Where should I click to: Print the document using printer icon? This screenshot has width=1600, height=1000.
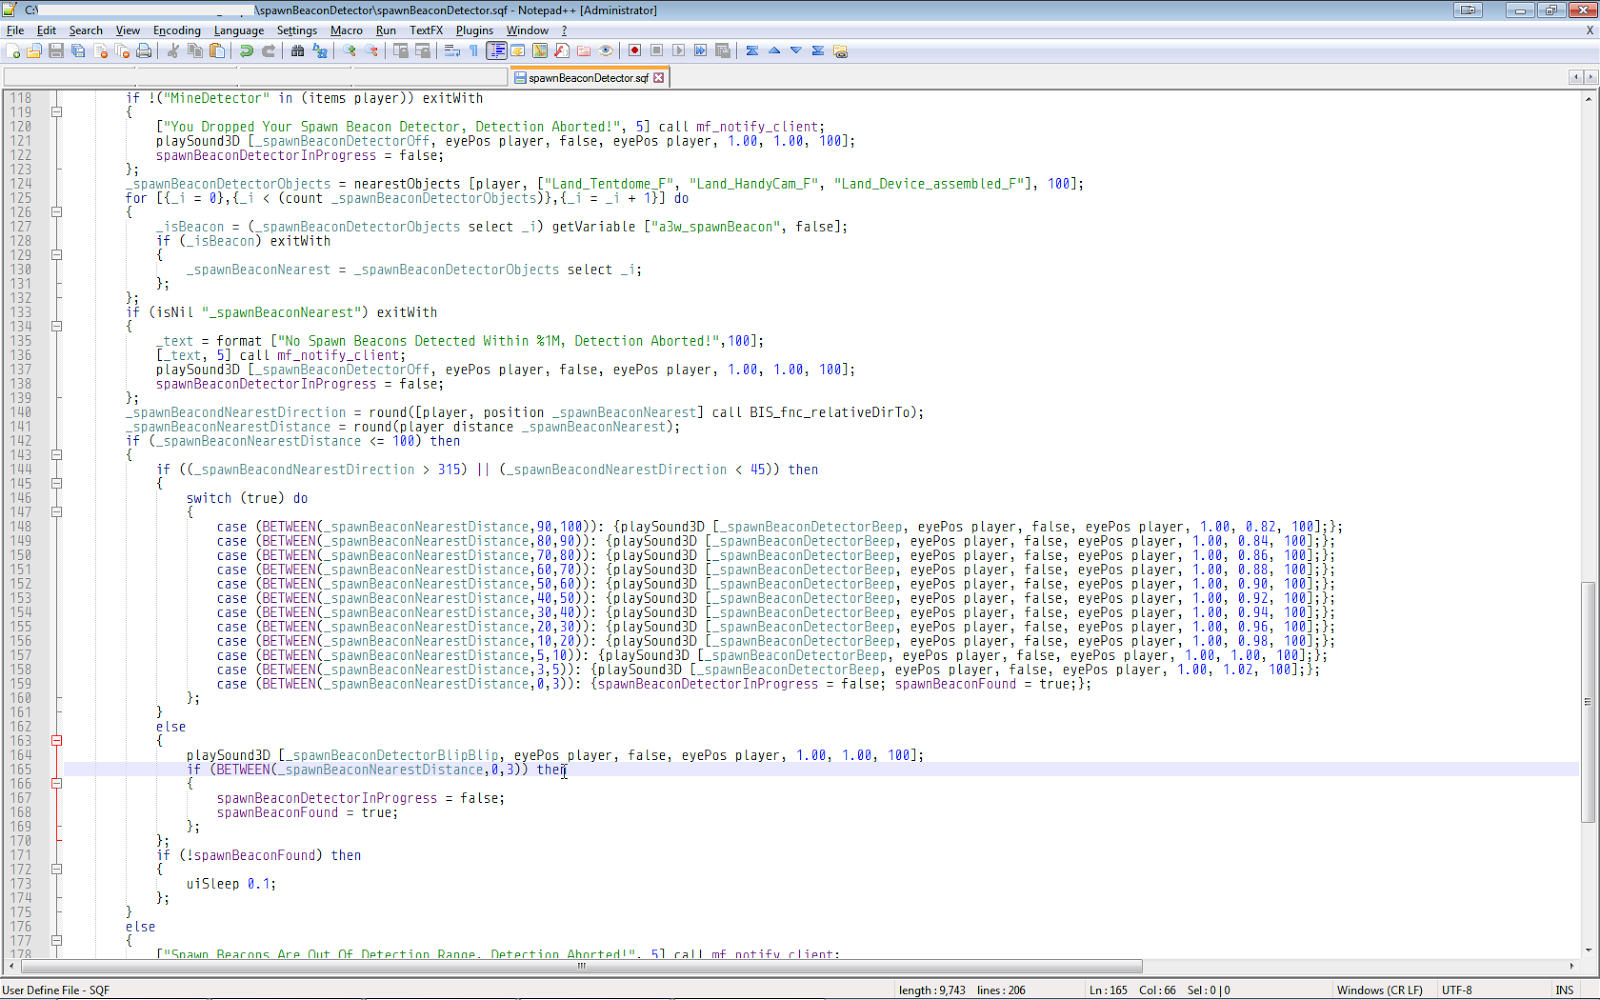[144, 51]
